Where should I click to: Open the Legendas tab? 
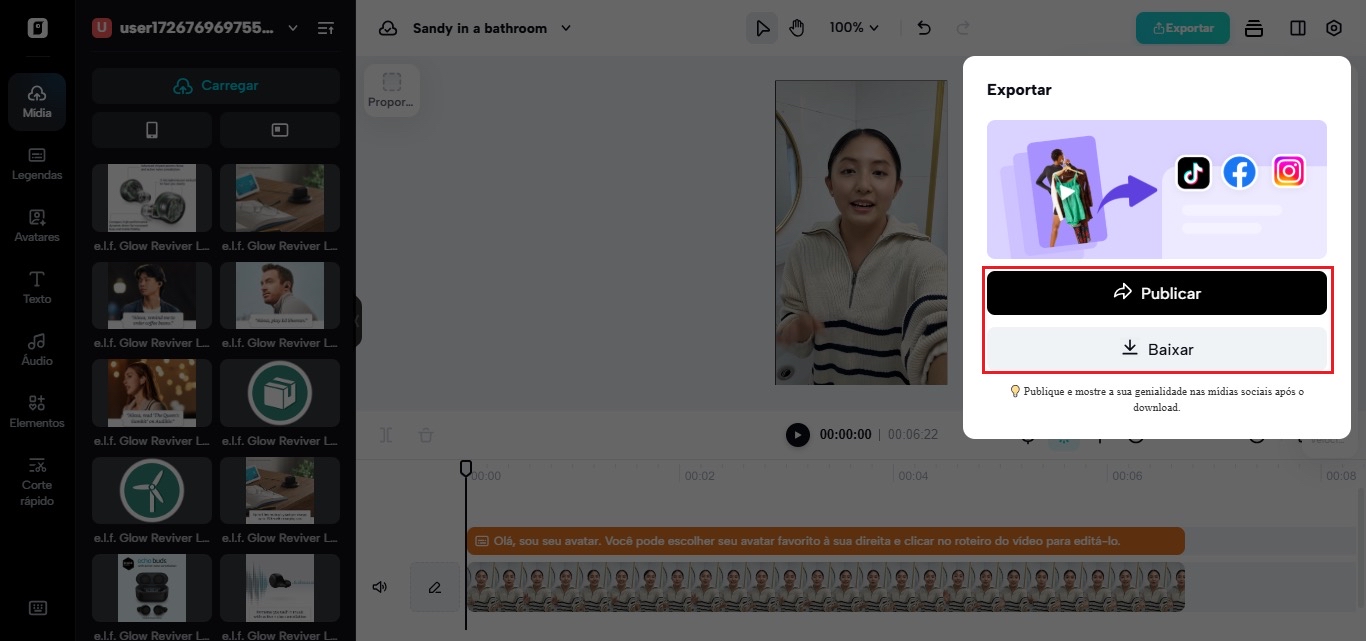point(37,163)
